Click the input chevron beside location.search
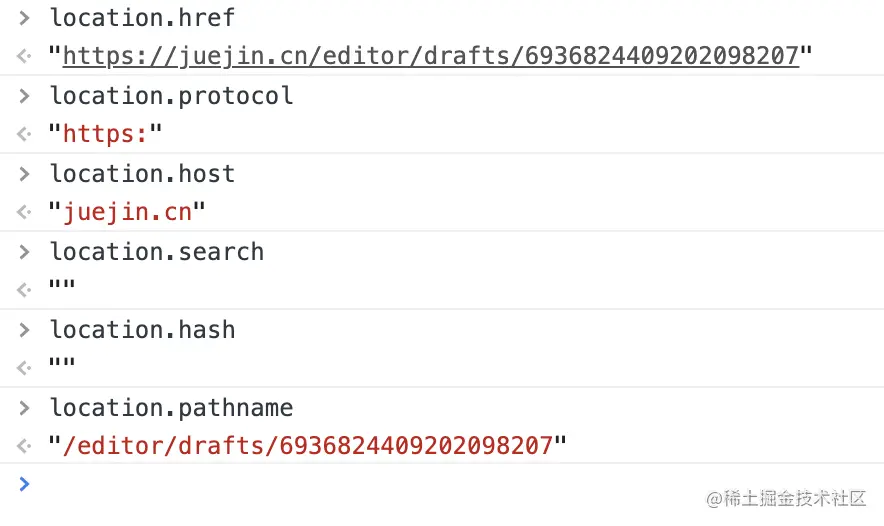Viewport: 884px width, 526px height. pyautogui.click(x=25, y=251)
